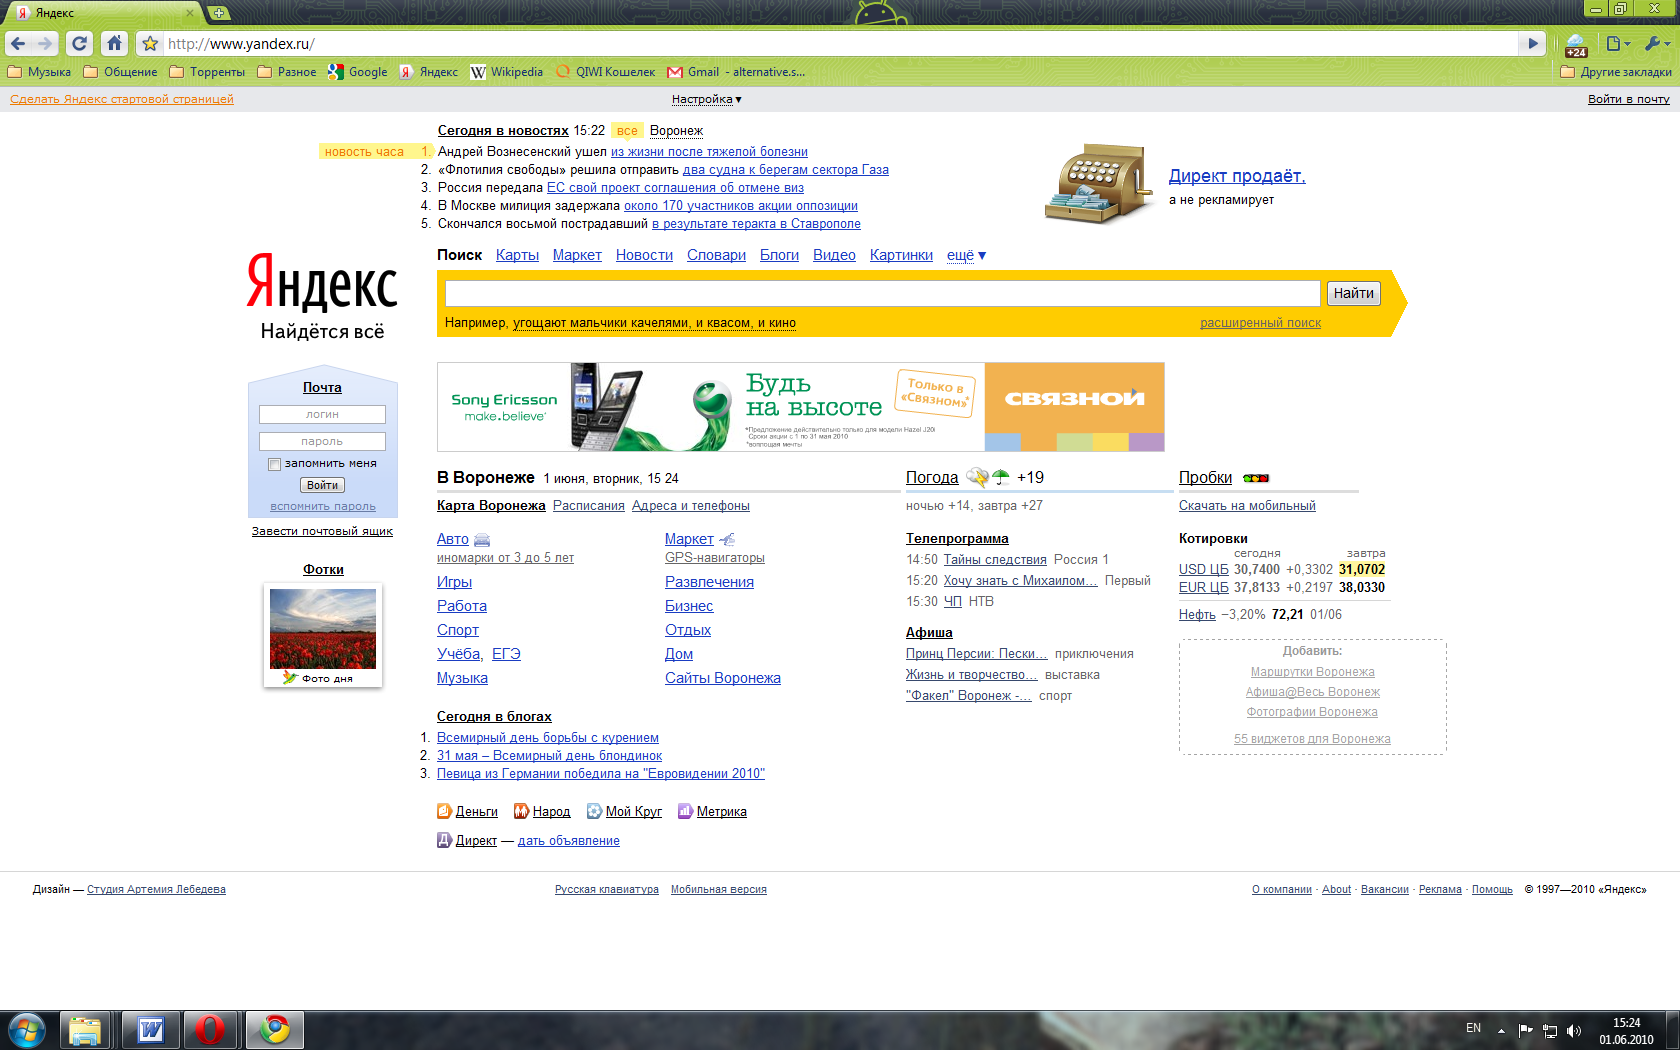Viewport: 1680px width, 1050px height.
Task: Bookmark this page with the star icon
Action: coord(150,44)
